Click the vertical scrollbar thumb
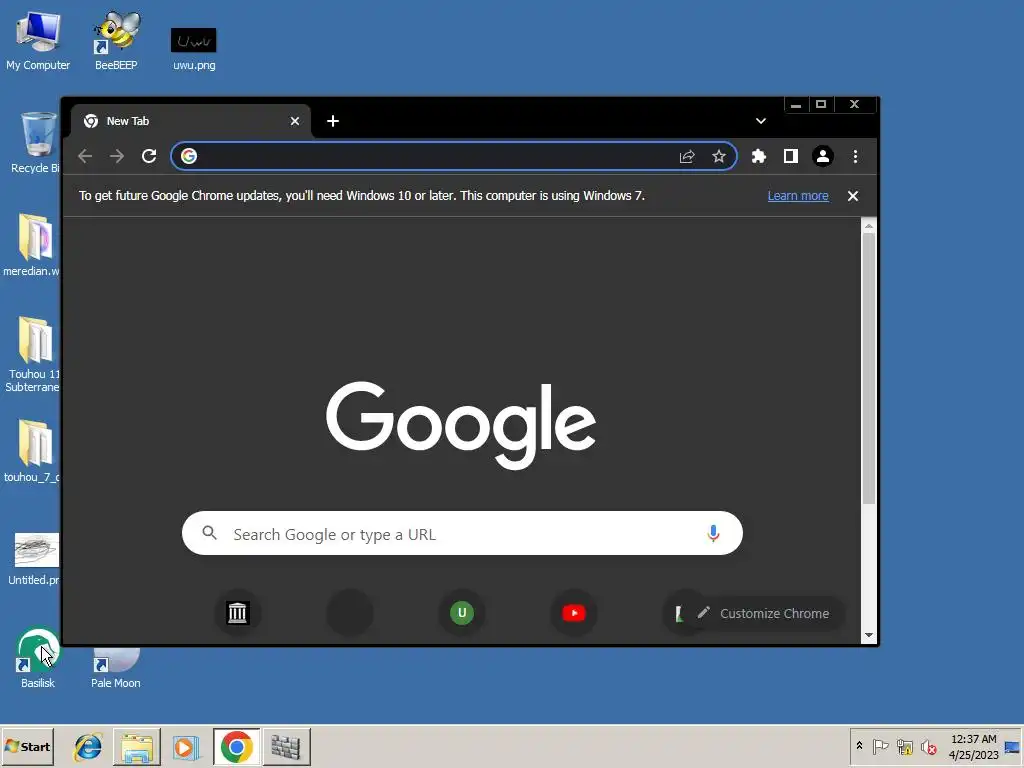The height and width of the screenshot is (768, 1024). pyautogui.click(x=869, y=368)
